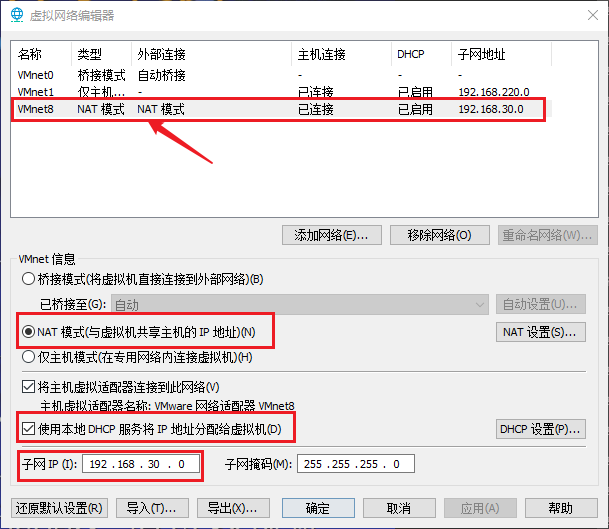Click the 添加网络 button
This screenshot has height=529, width=609.
(x=331, y=235)
